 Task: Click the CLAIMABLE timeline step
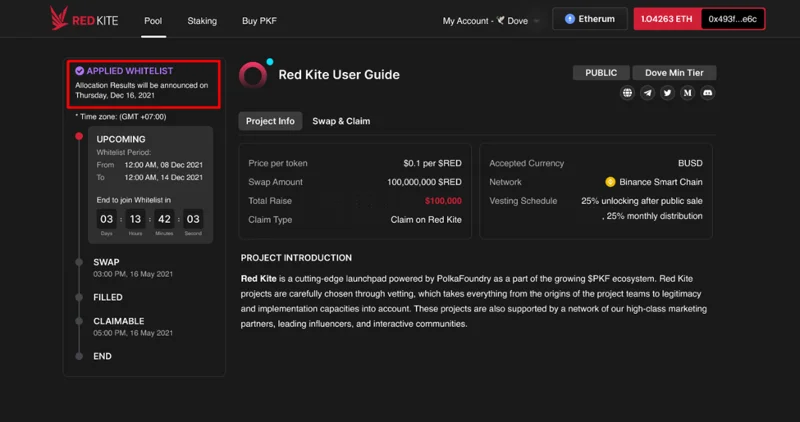tap(118, 321)
